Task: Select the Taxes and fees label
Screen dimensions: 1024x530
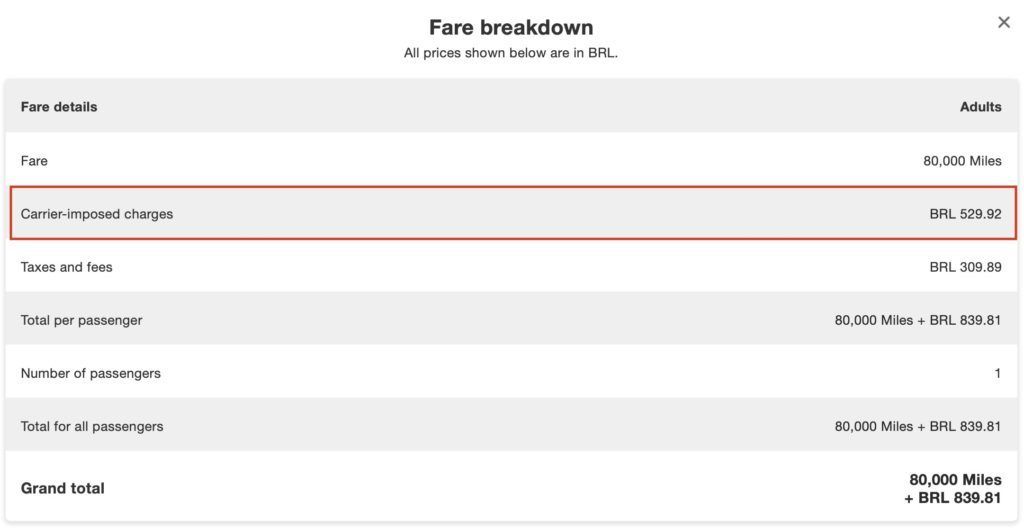Action: coord(67,267)
